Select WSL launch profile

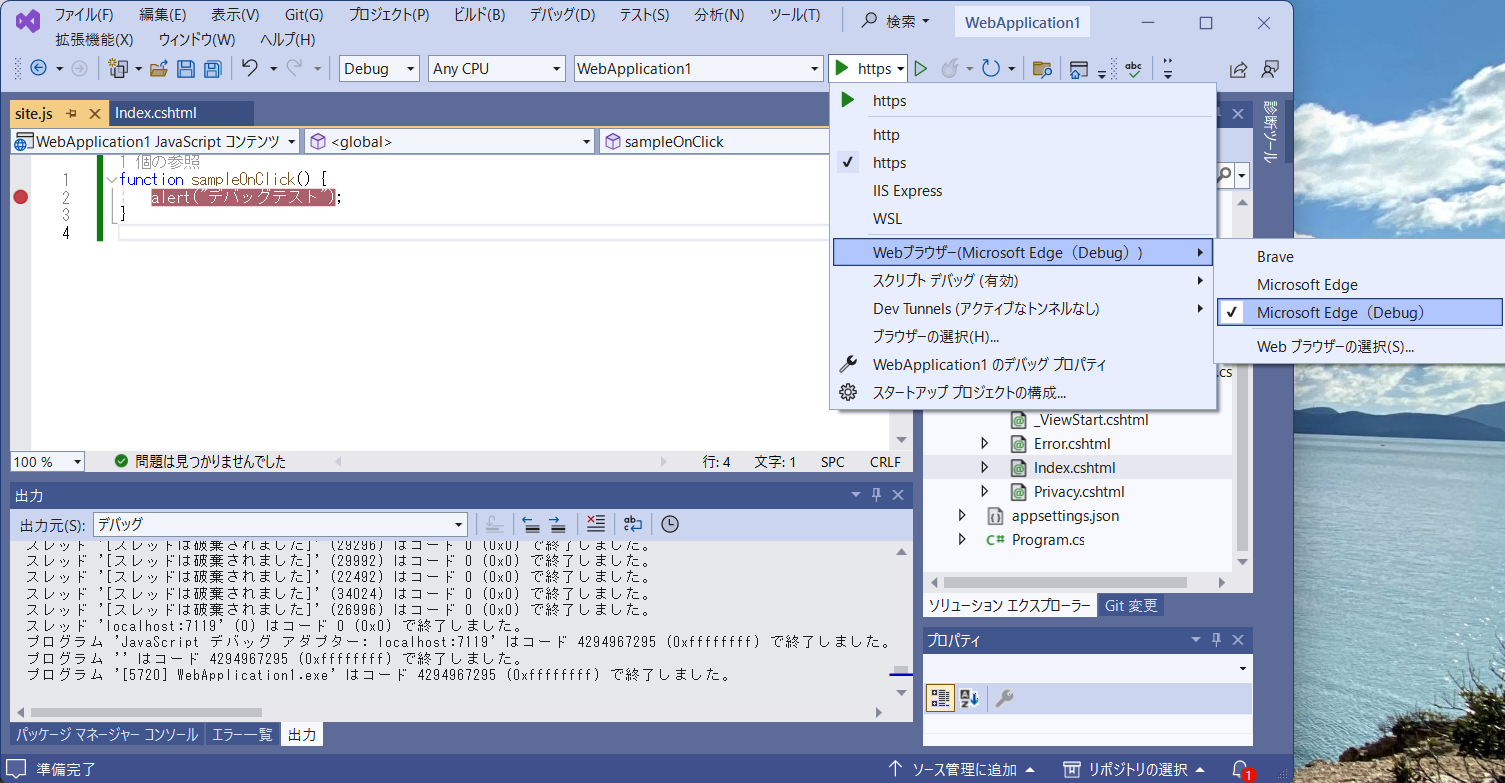pos(1022,219)
